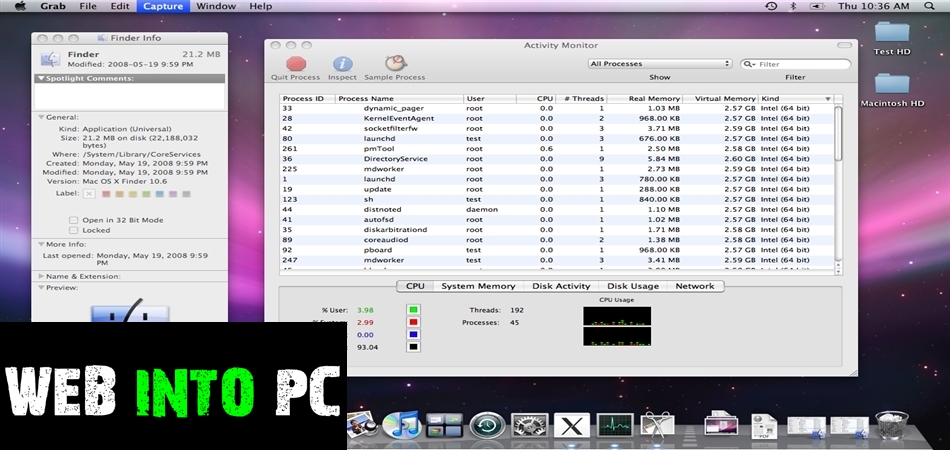Click the Sample Process icon
Screen dimensions: 950x450
tap(395, 63)
